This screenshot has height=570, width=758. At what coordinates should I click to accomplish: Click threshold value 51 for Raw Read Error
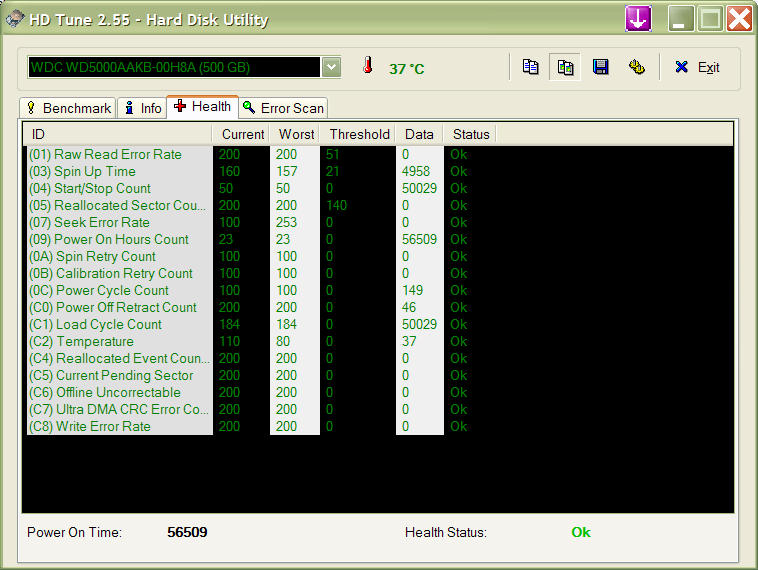[333, 154]
